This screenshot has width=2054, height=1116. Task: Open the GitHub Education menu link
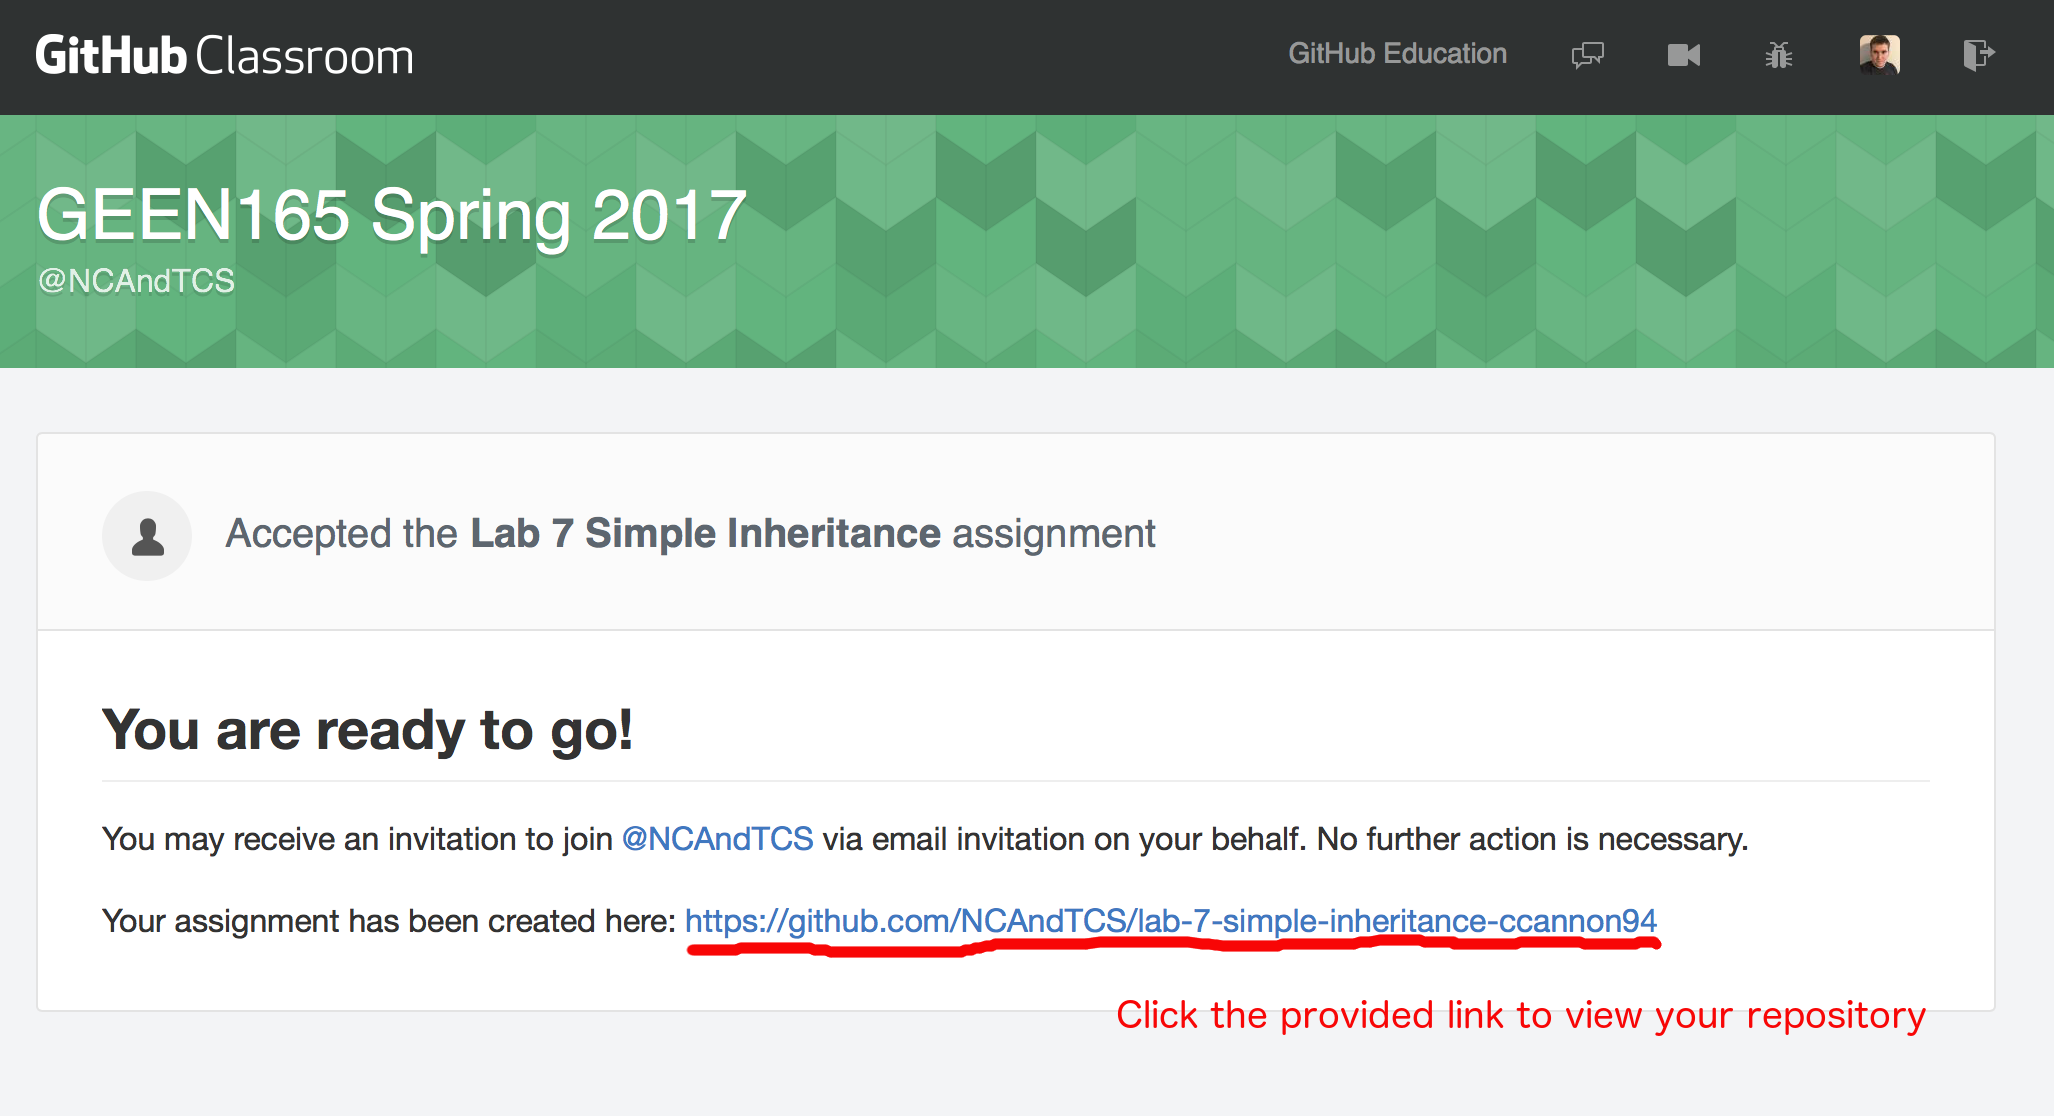[x=1397, y=54]
